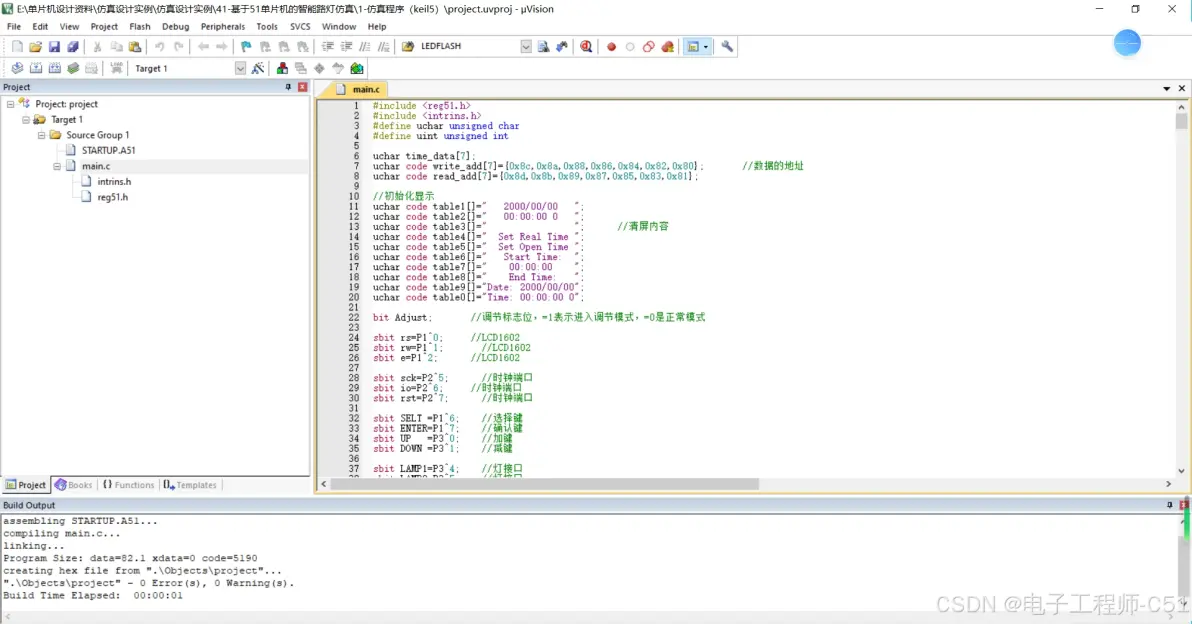This screenshot has width=1192, height=624.
Task: Expand the LEDFLASH find dropdown
Action: 526,47
